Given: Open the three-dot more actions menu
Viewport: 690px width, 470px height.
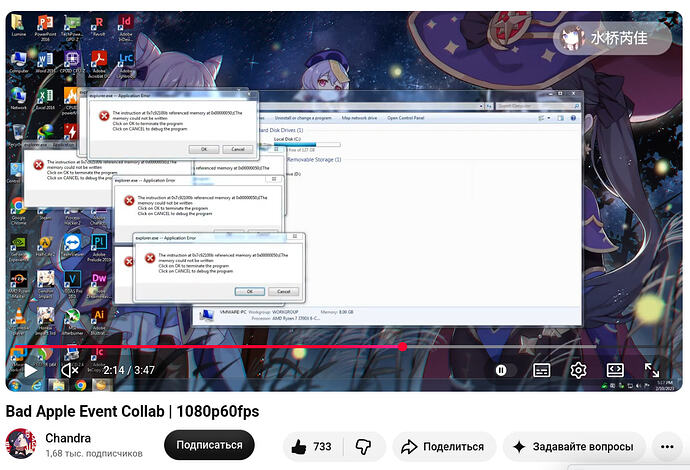Looking at the screenshot, I should pyautogui.click(x=667, y=447).
